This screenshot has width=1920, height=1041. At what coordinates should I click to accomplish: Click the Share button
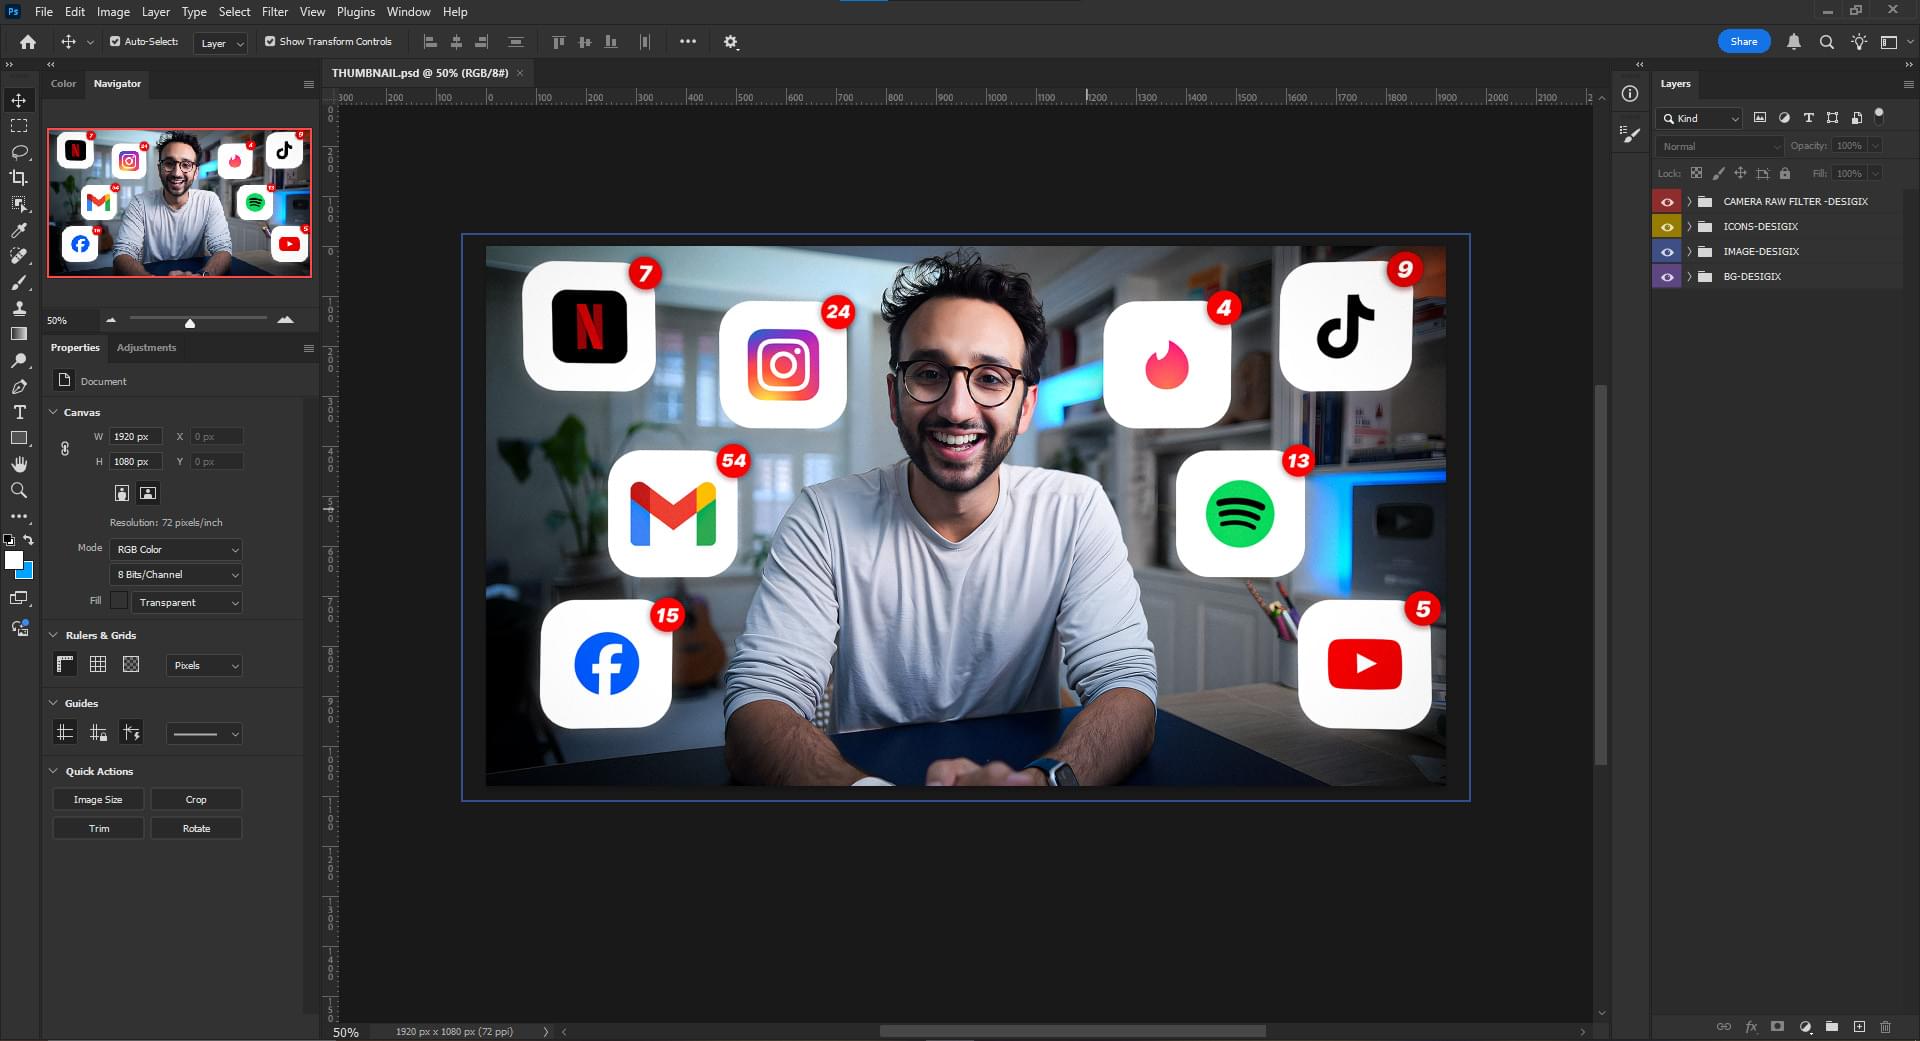point(1743,41)
